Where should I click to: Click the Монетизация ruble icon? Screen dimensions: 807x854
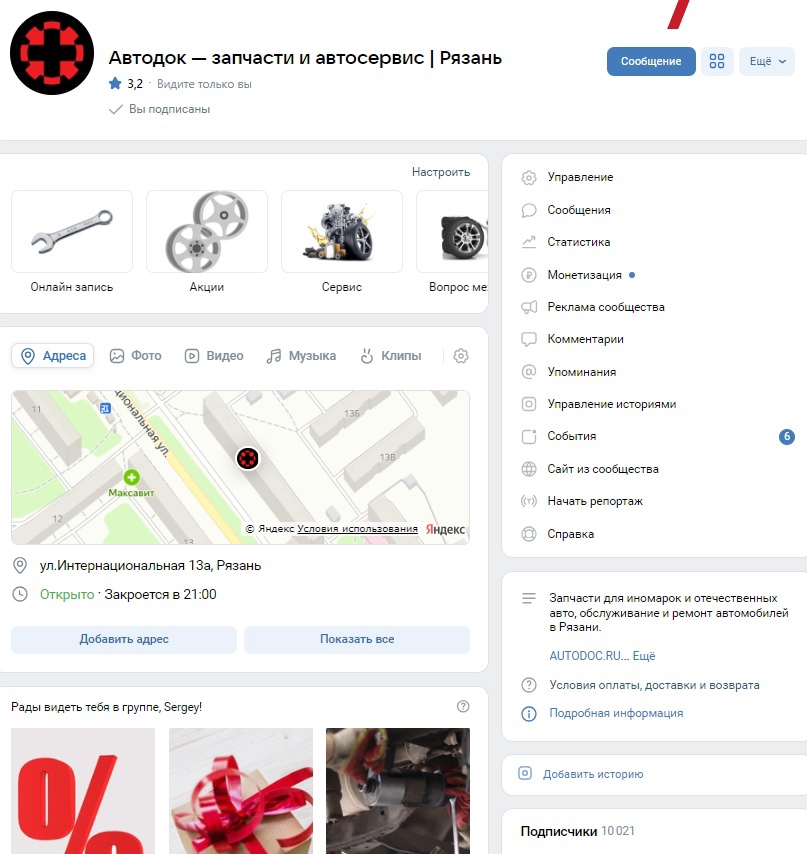(529, 275)
